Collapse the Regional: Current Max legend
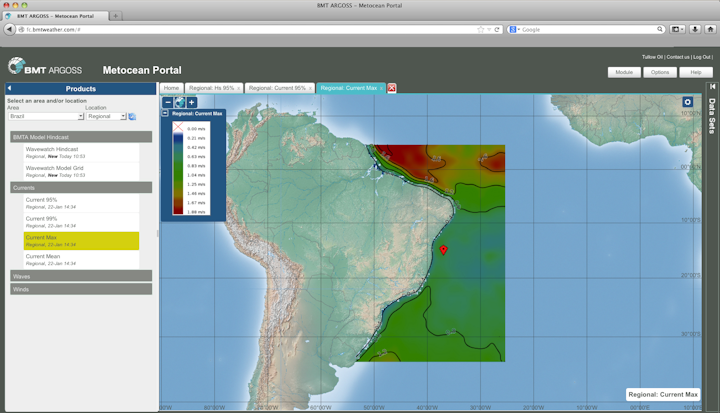 click(x=165, y=113)
